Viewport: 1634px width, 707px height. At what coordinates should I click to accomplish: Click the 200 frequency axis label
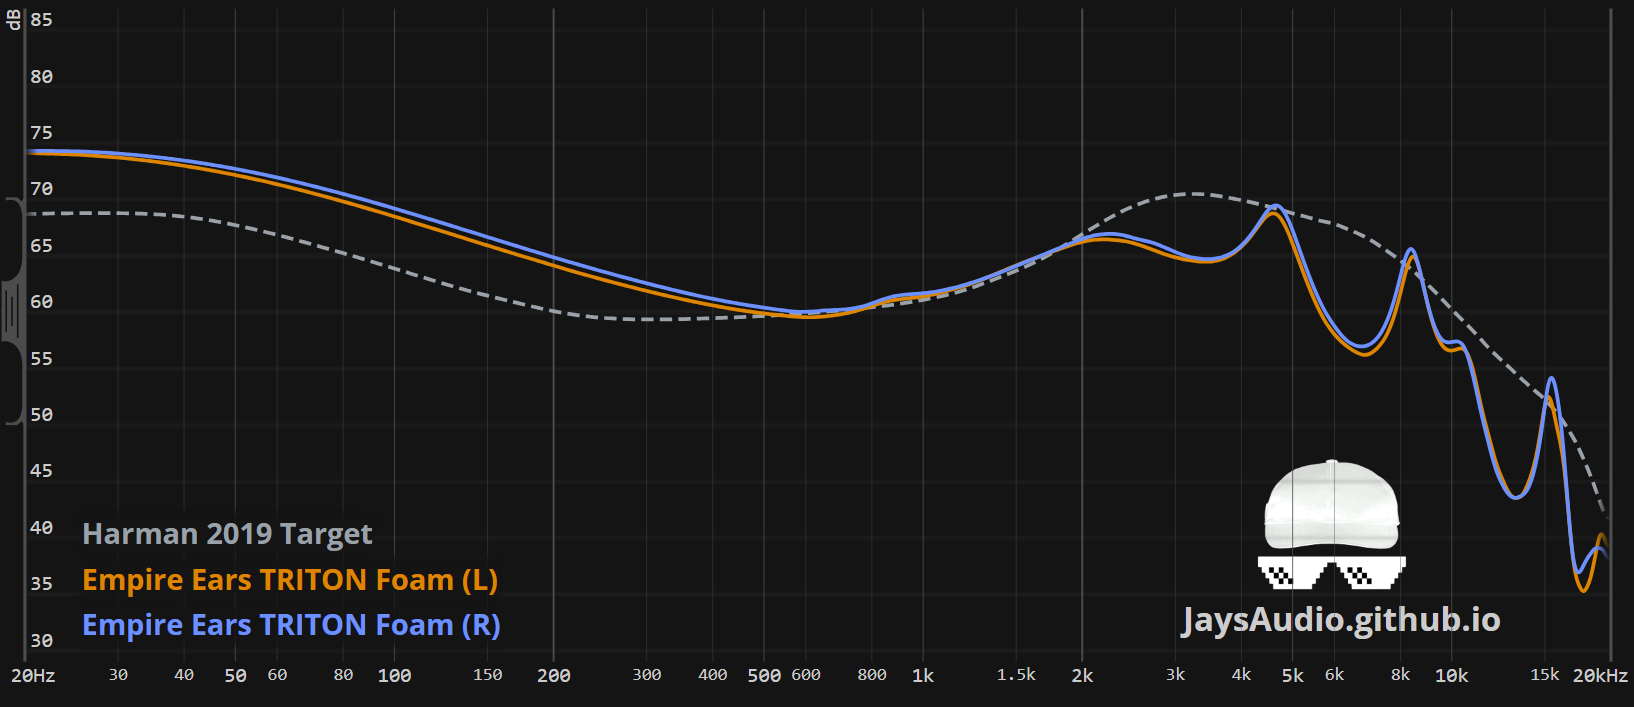click(x=554, y=676)
